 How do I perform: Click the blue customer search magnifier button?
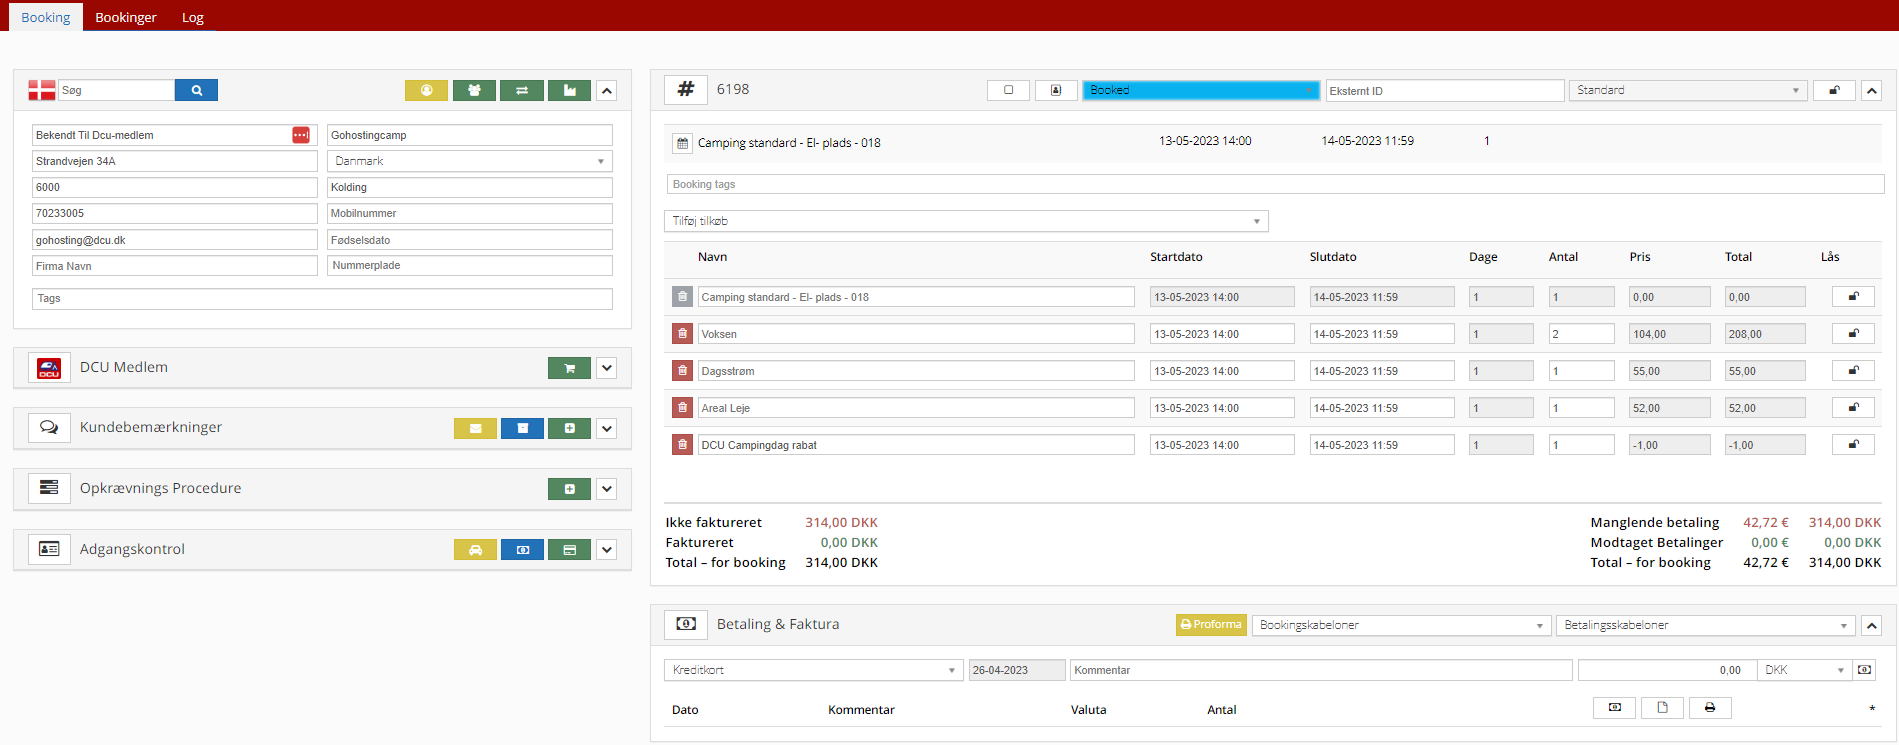coord(196,90)
